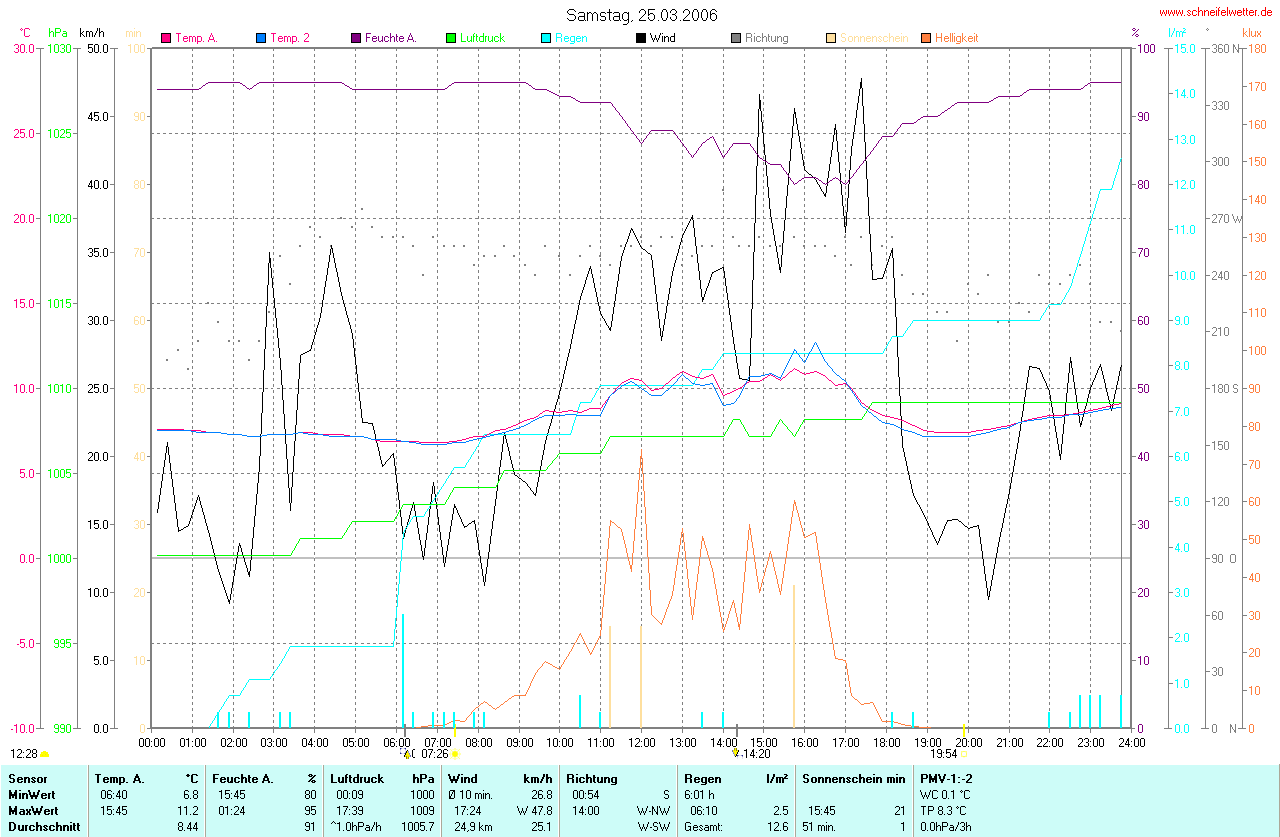Image resolution: width=1280 pixels, height=837 pixels.
Task: Click the 51 min. sunshine cell
Action: click(821, 827)
